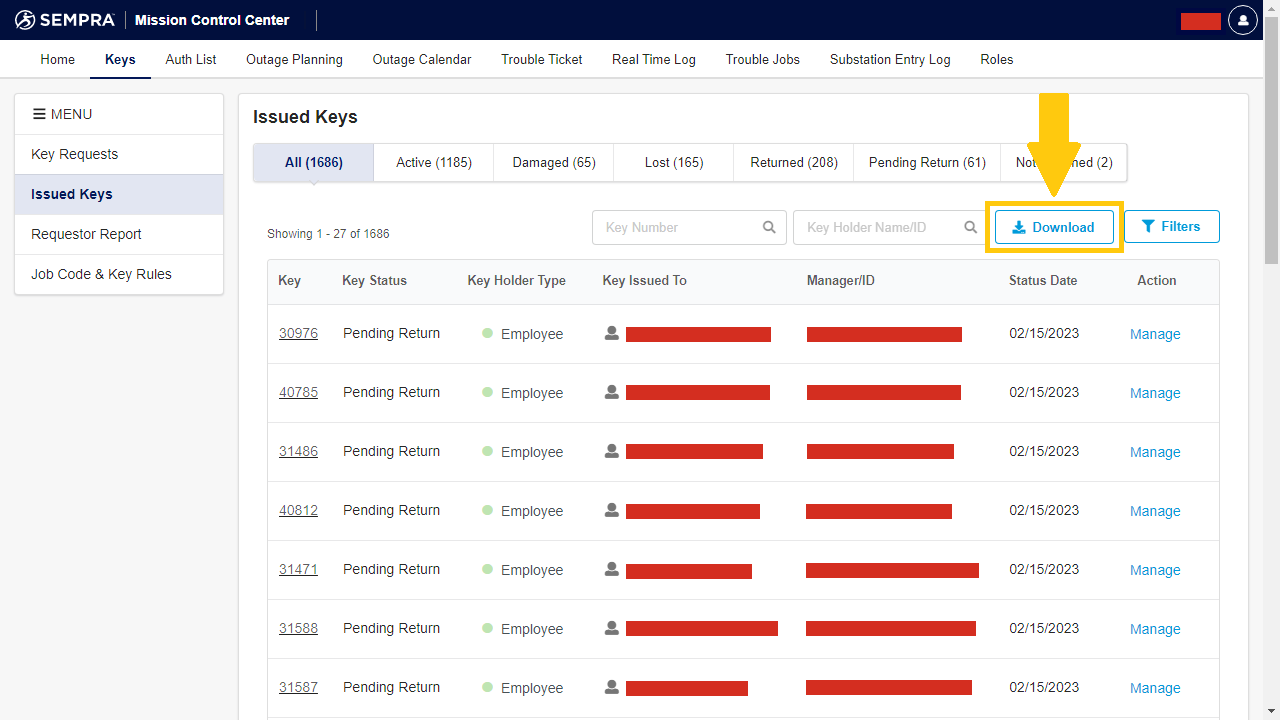Click the Key Number search field
The width and height of the screenshot is (1280, 720).
click(x=677, y=227)
